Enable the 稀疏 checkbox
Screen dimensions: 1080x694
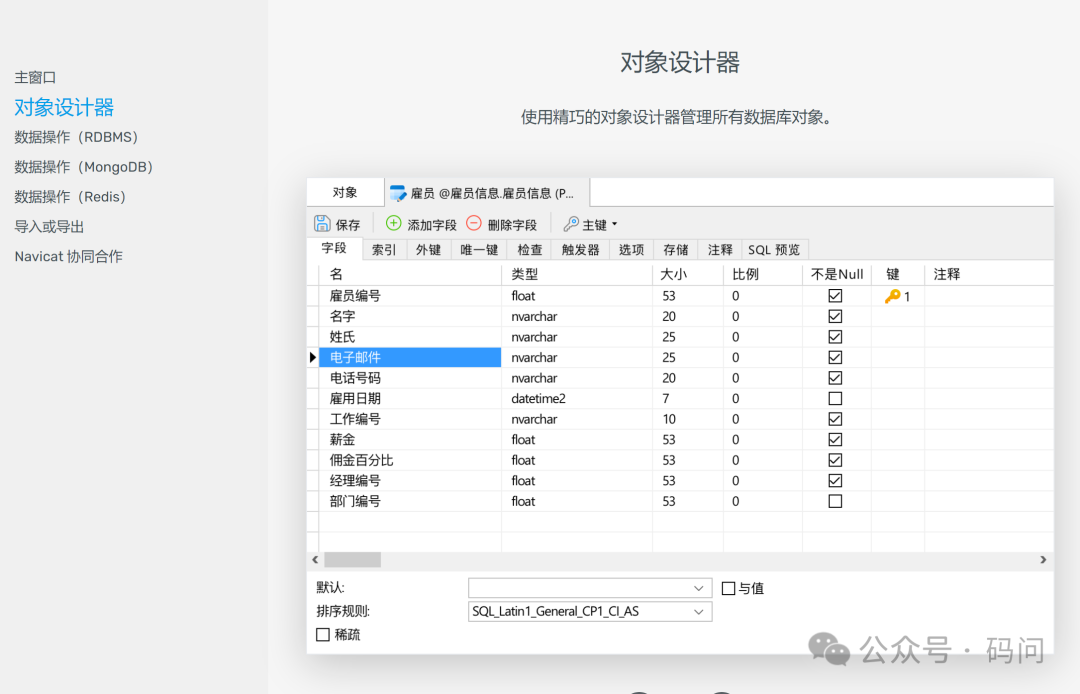point(323,635)
